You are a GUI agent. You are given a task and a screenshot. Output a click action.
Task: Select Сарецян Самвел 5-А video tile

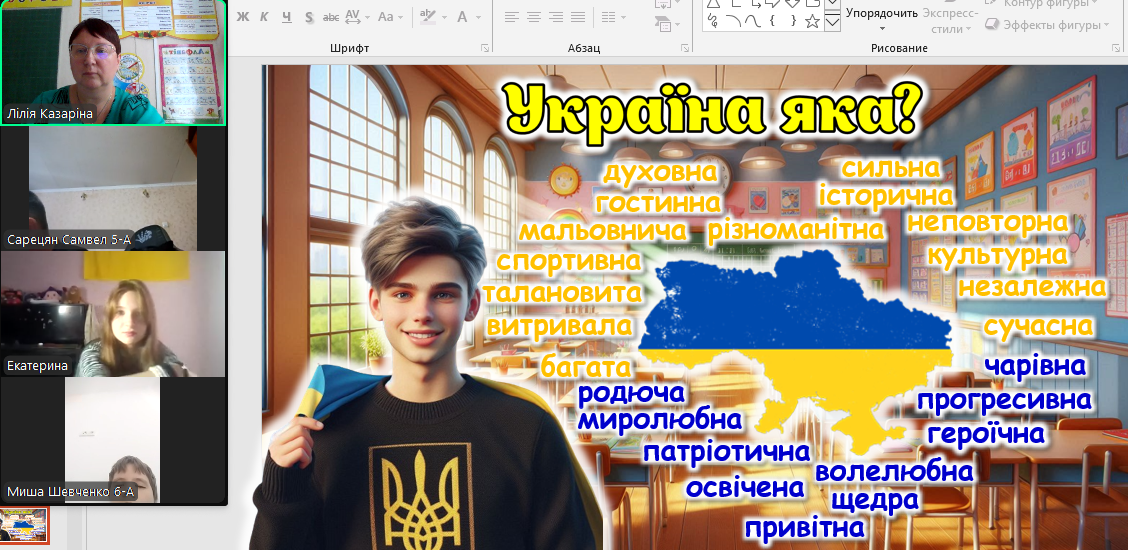click(113, 189)
